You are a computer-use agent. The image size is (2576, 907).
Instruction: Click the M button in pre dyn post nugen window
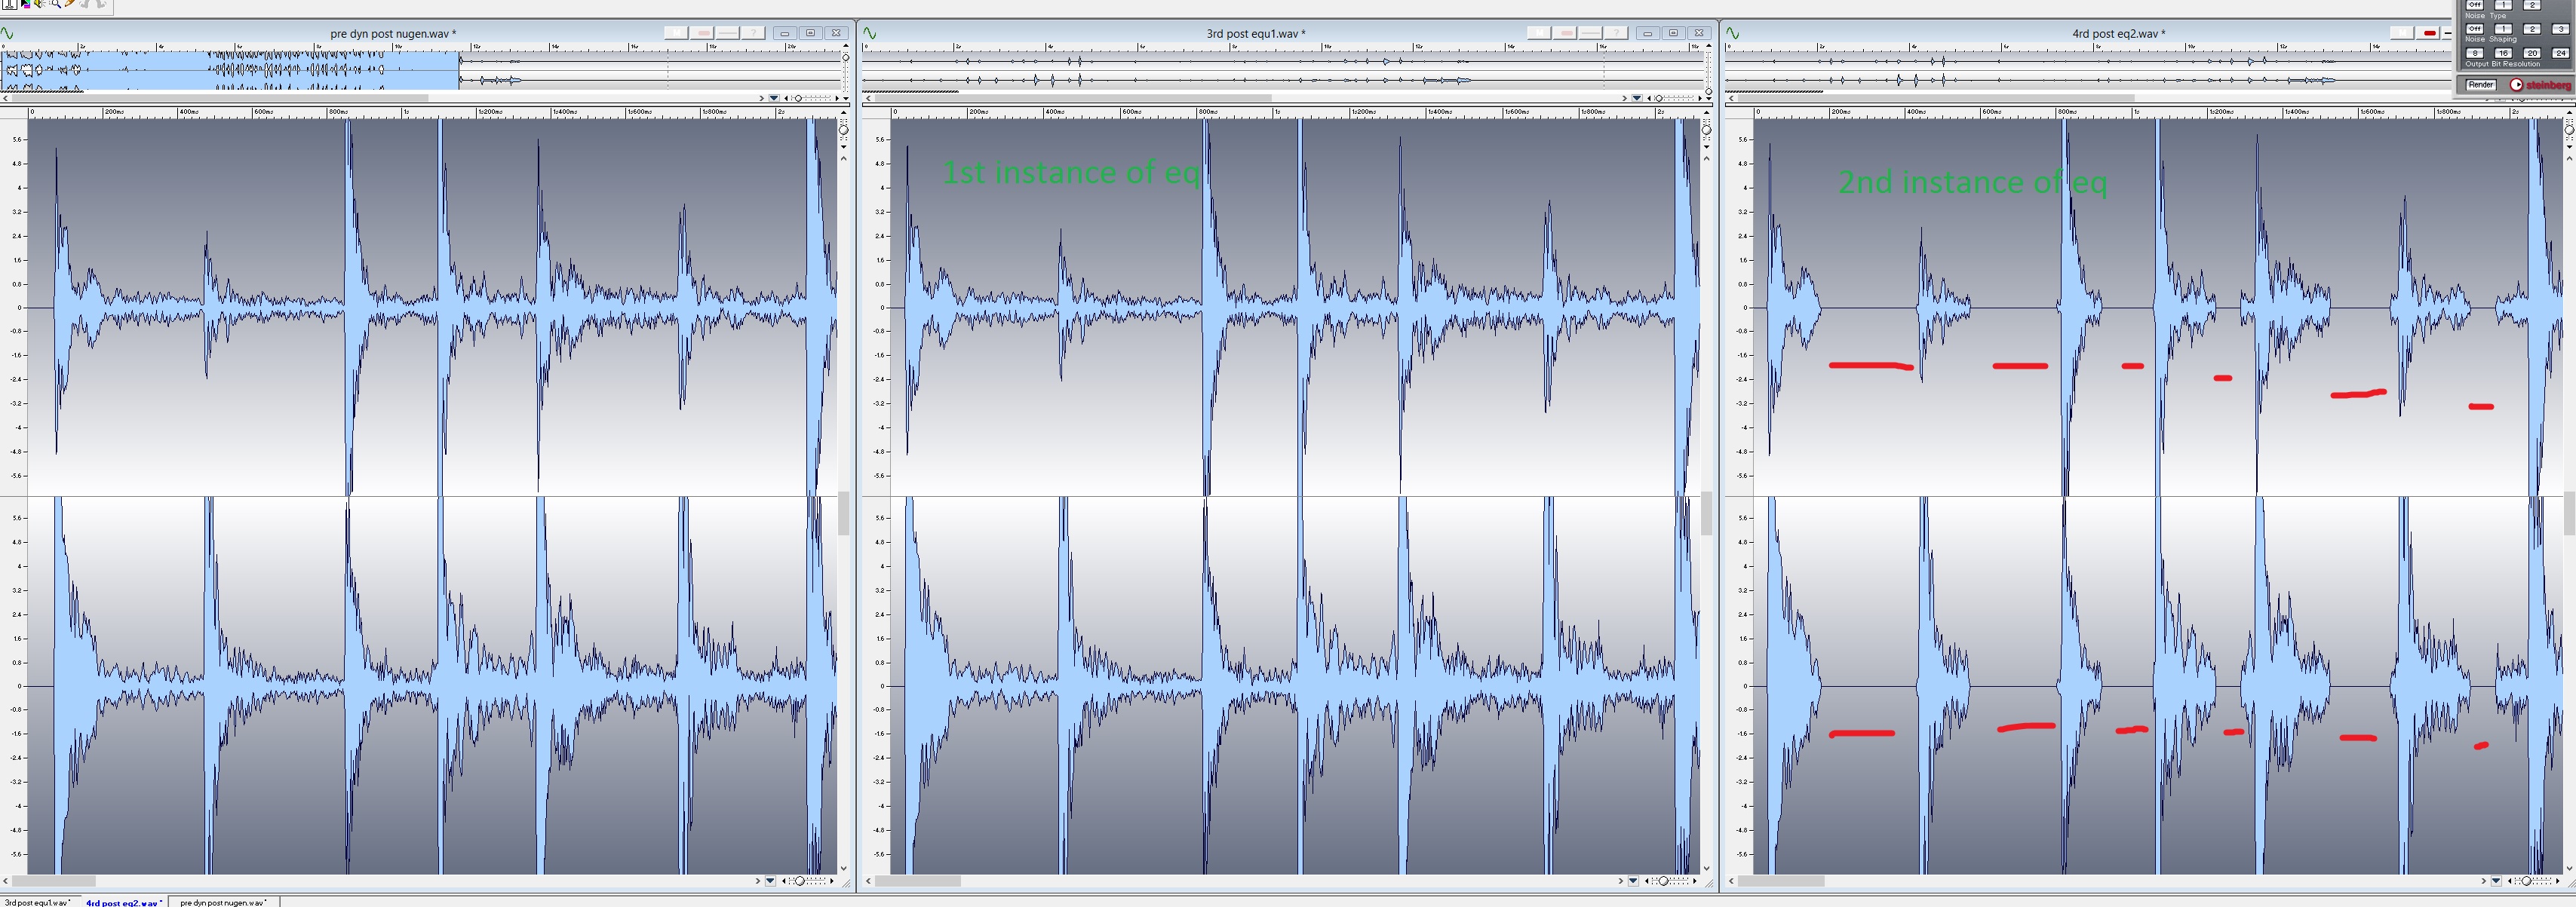click(x=677, y=33)
